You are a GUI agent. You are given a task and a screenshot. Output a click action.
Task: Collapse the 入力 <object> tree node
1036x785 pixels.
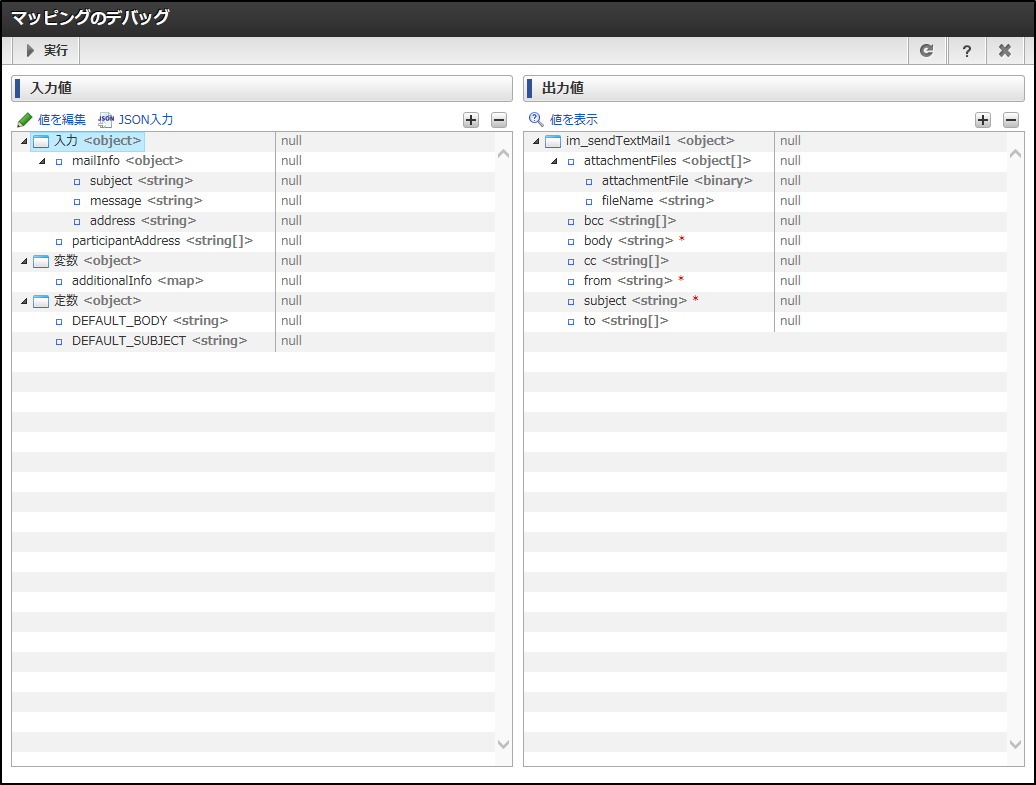pos(24,141)
